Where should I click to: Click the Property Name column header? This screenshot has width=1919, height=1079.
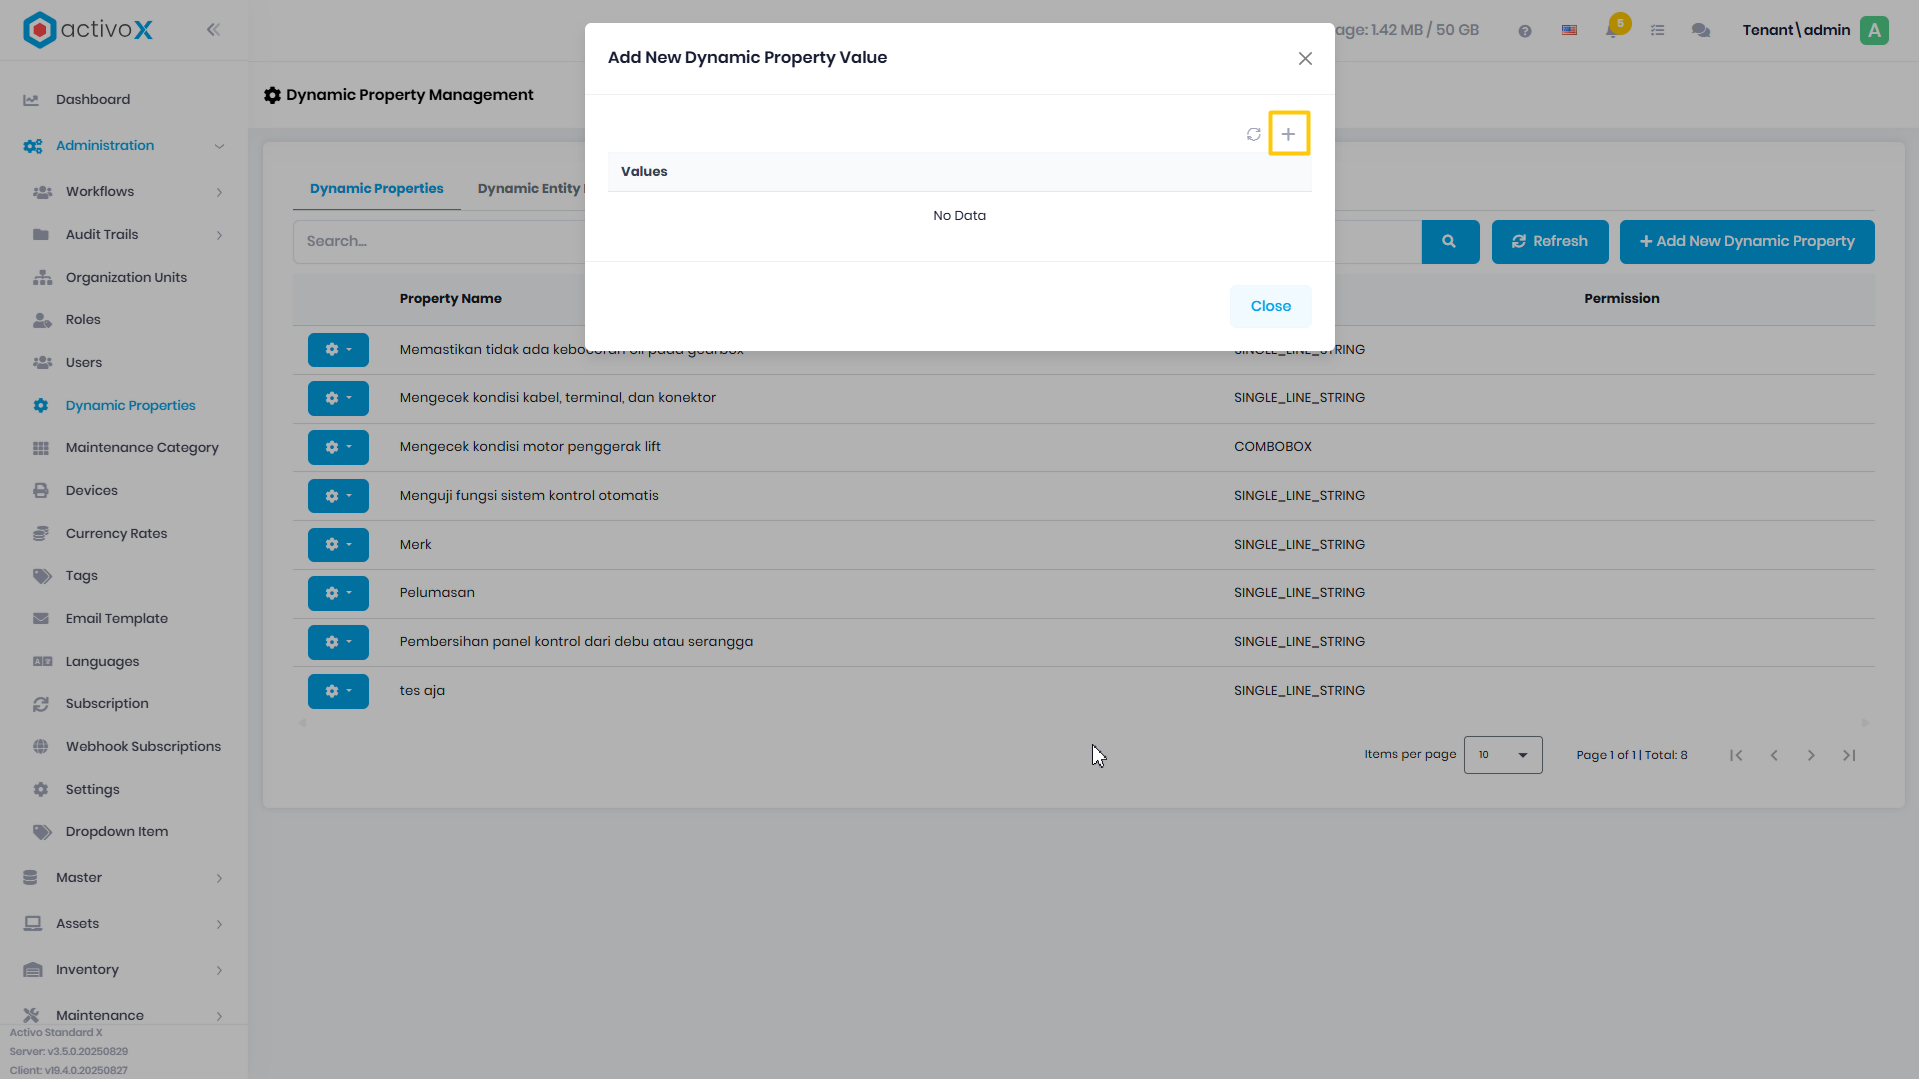pyautogui.click(x=450, y=299)
